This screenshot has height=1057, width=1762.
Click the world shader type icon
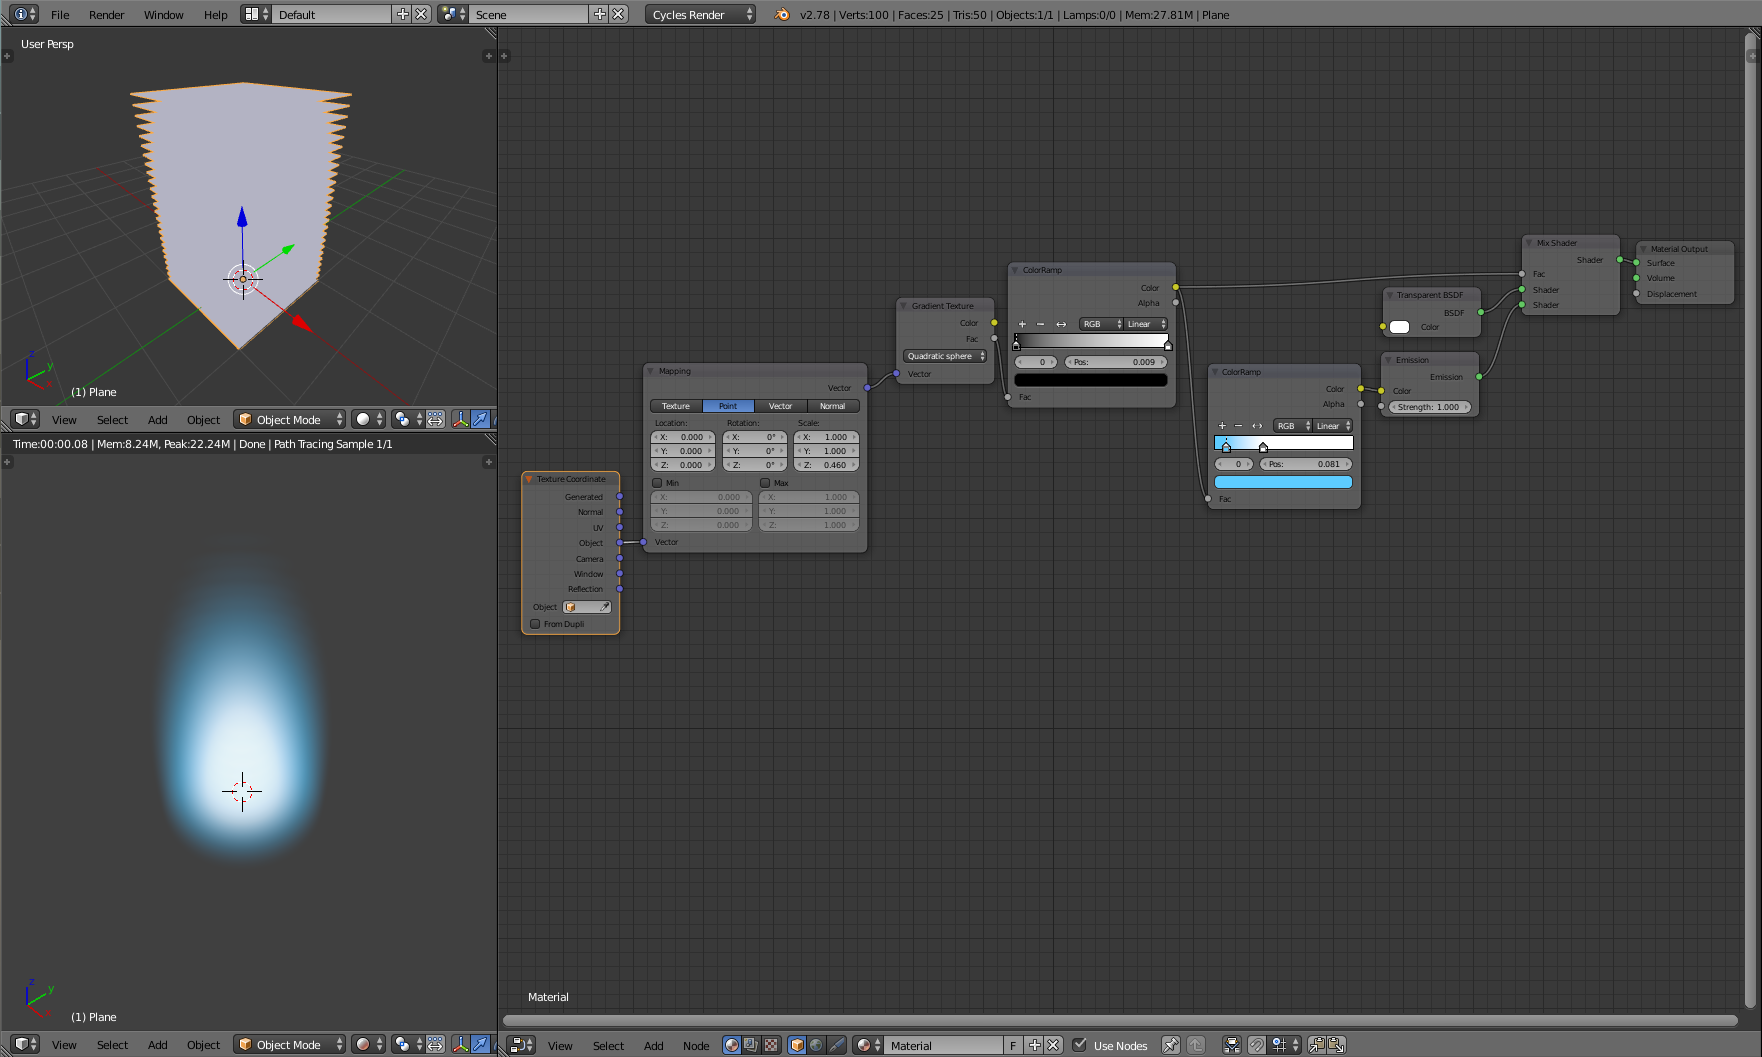pyautogui.click(x=816, y=1045)
